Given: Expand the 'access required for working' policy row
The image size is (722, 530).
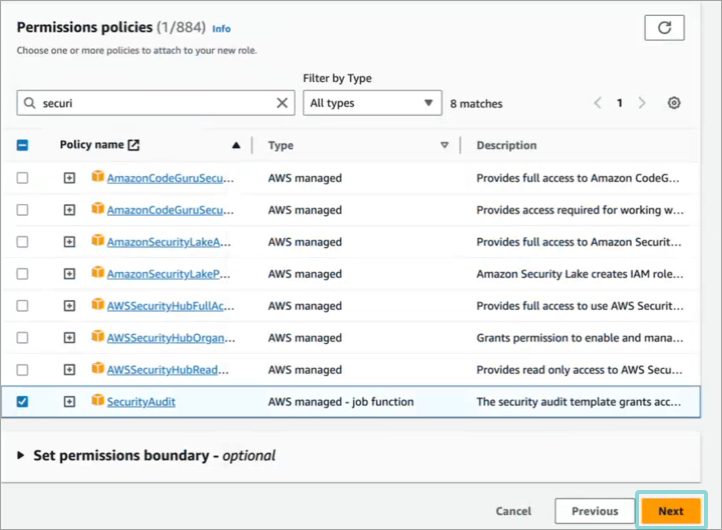Looking at the screenshot, I should coord(69,210).
